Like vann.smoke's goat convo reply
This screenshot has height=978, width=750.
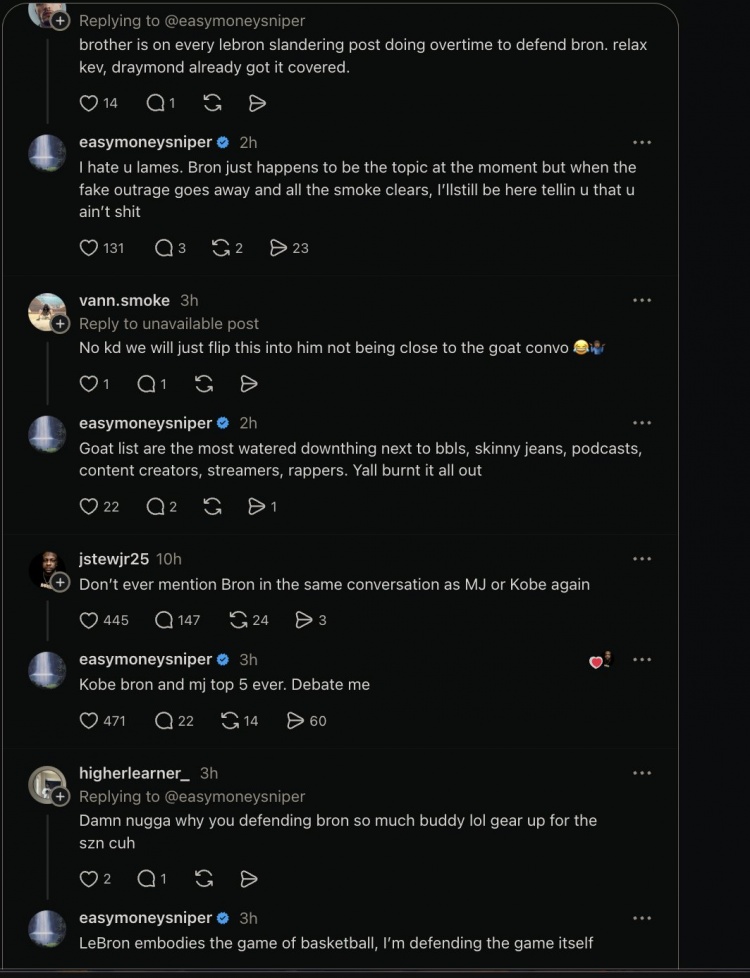pyautogui.click(x=94, y=384)
